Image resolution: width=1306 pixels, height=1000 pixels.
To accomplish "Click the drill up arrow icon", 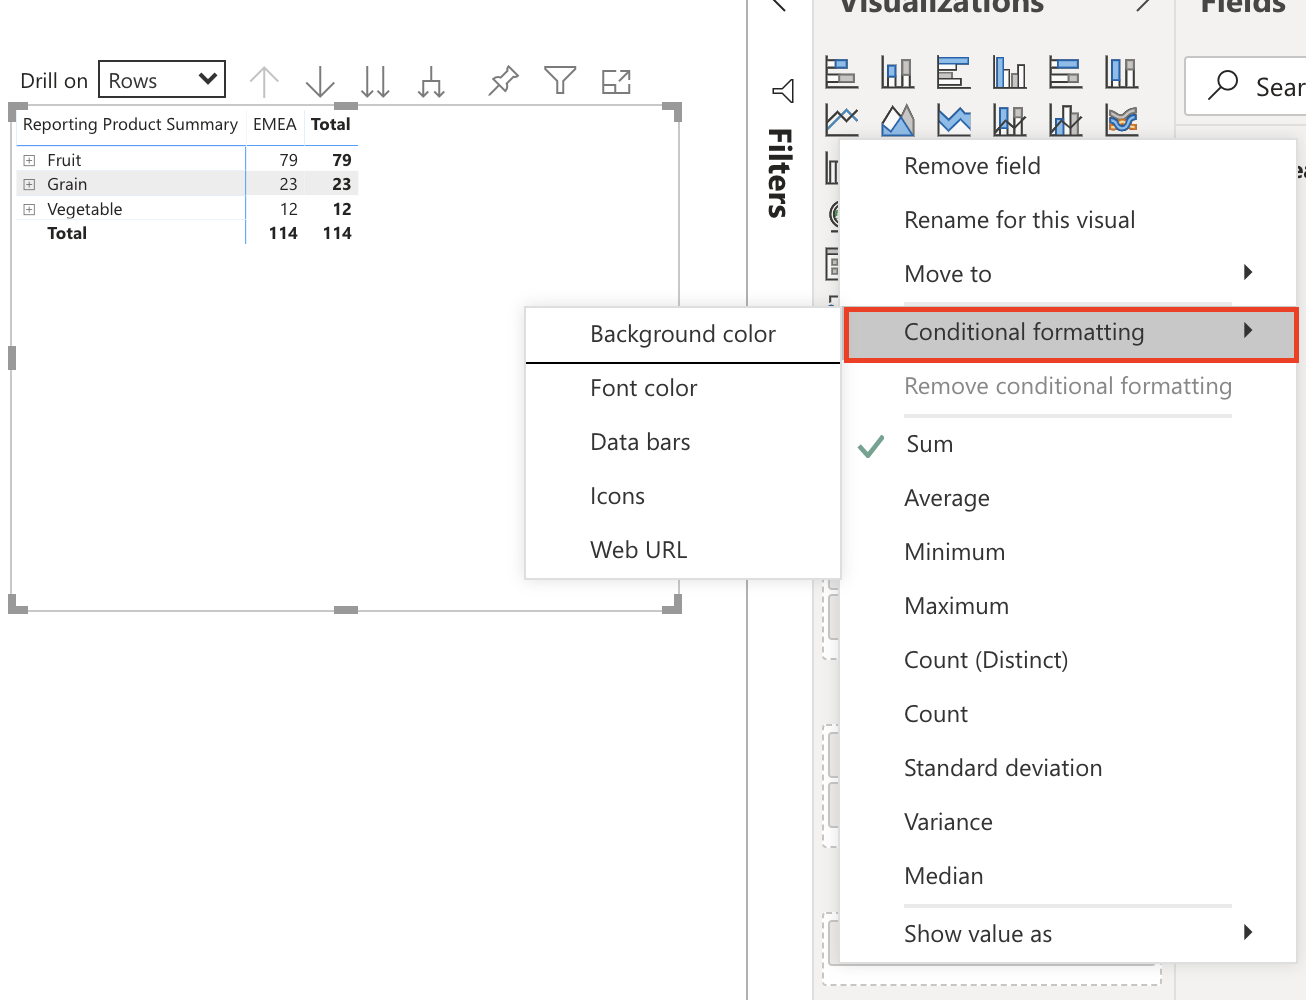I will point(264,81).
